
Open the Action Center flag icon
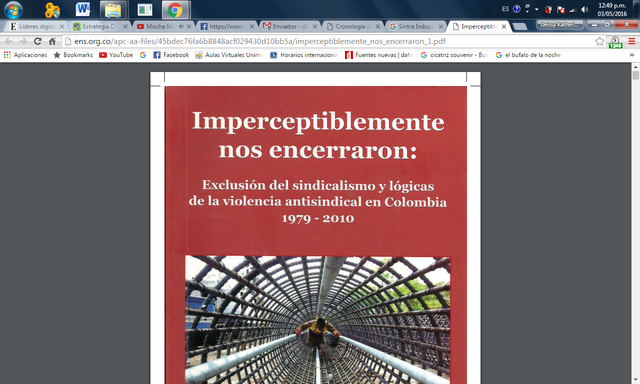pos(561,9)
